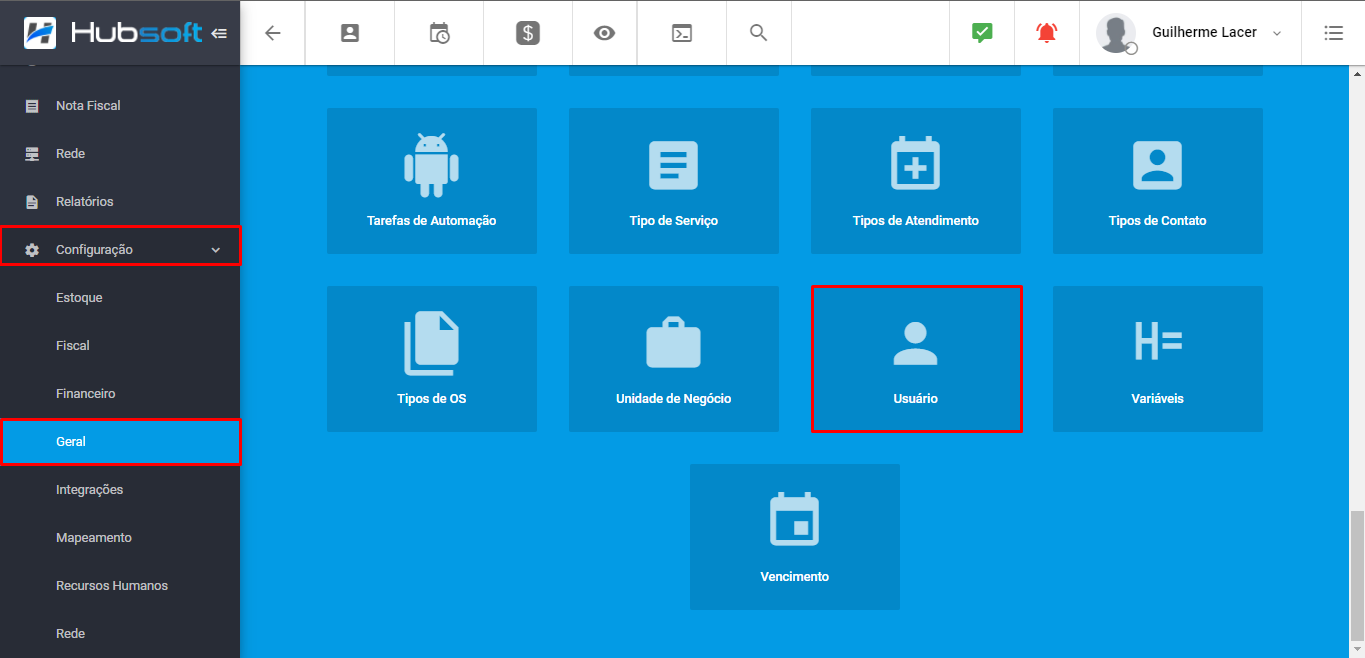Click the Tipo de Serviço document icon
This screenshot has height=658, width=1365.
click(x=674, y=165)
